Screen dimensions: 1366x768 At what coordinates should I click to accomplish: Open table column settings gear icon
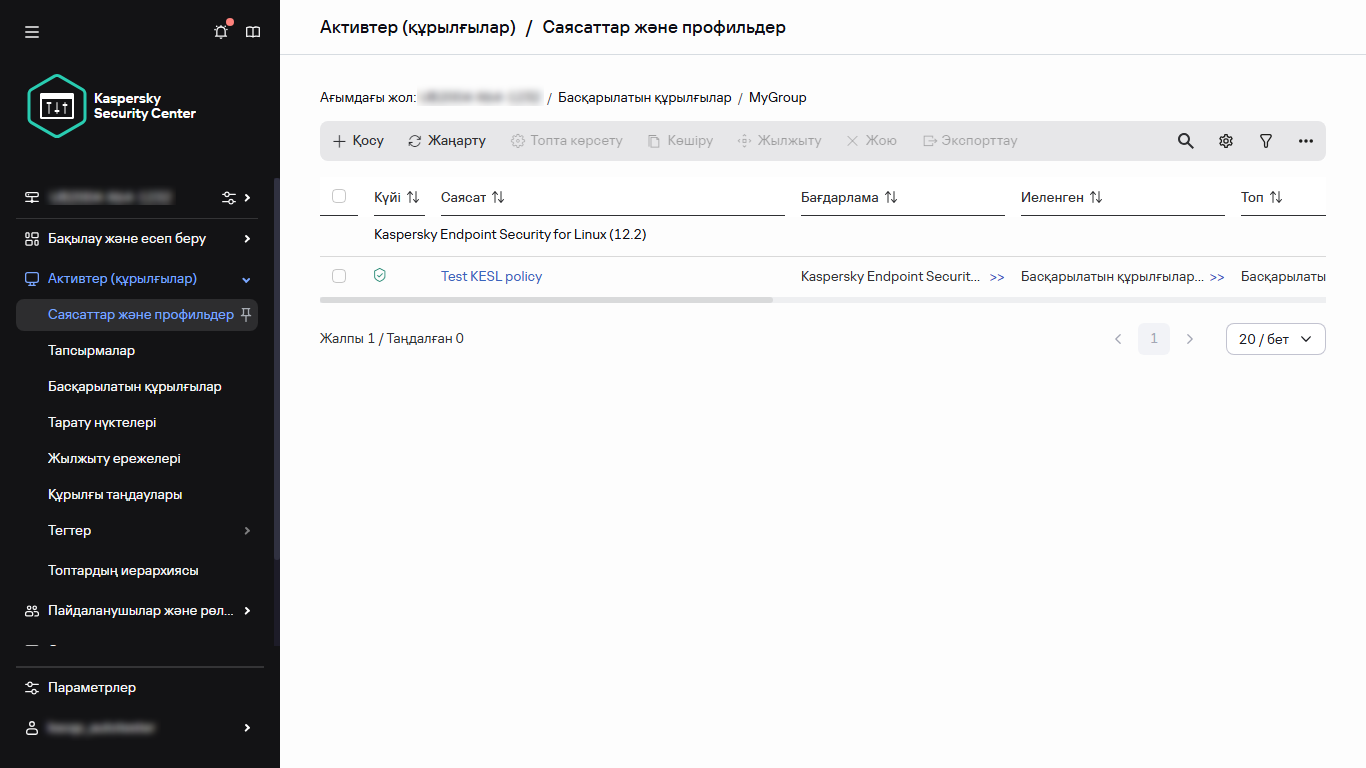1225,141
